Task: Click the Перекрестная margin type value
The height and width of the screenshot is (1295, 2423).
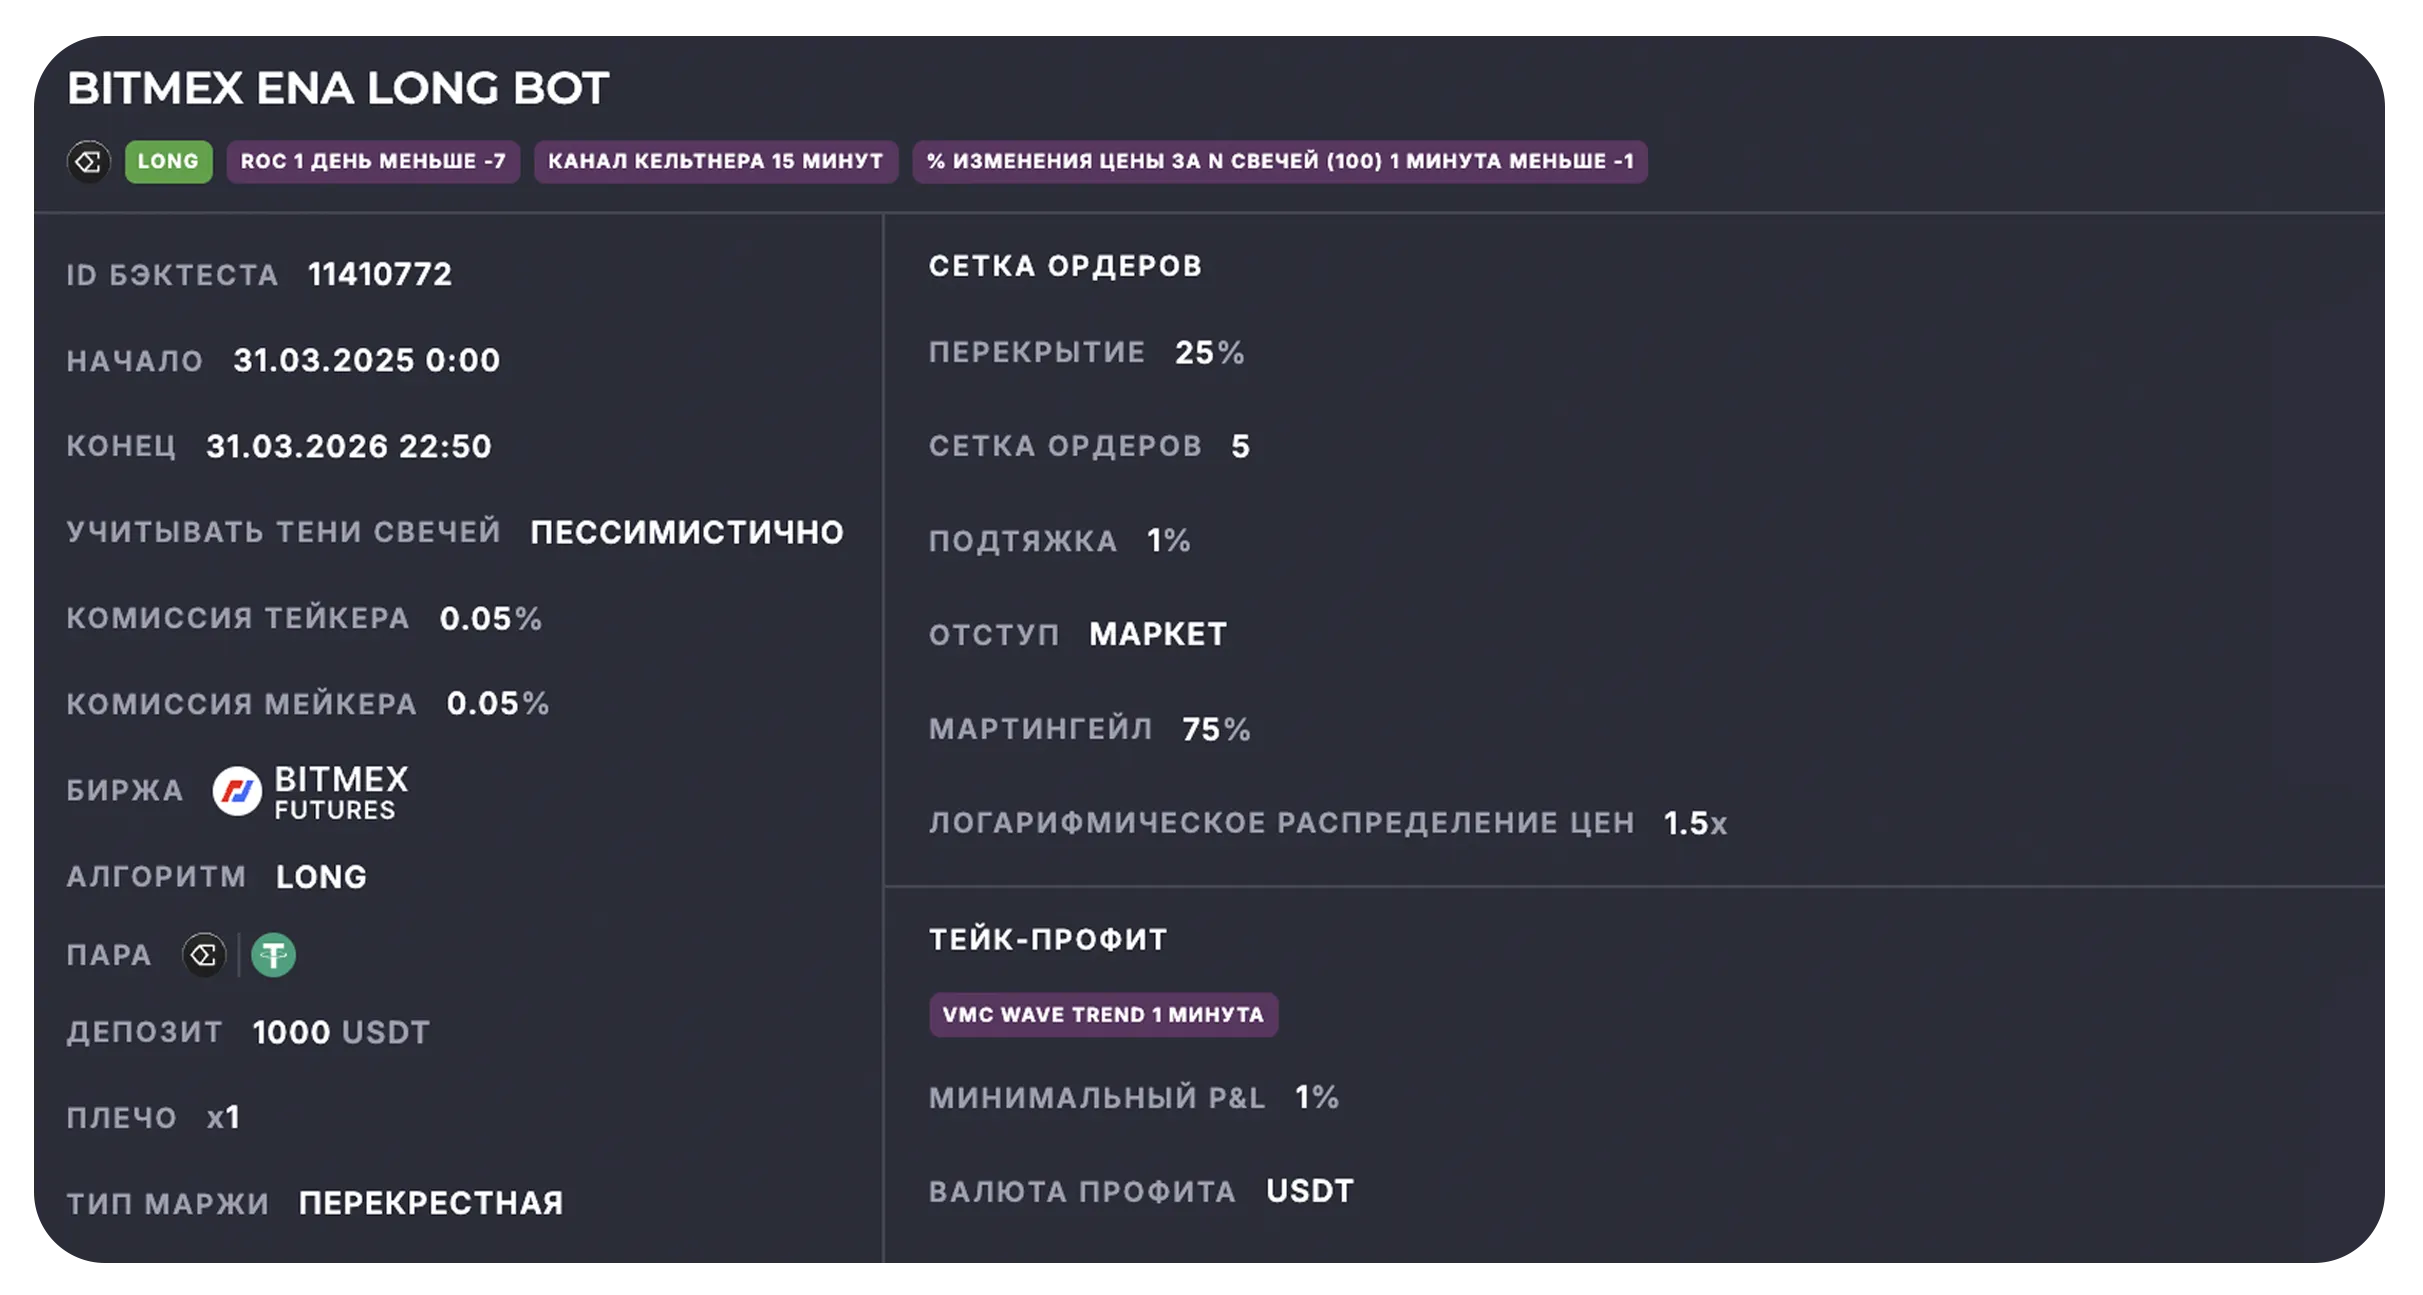Action: coord(431,1203)
